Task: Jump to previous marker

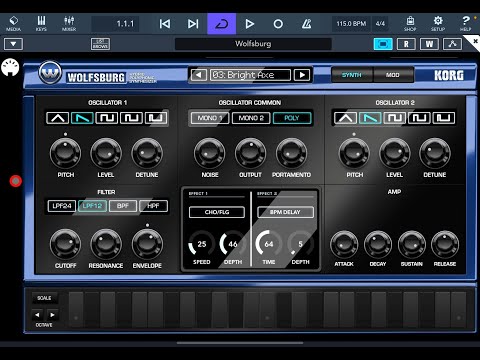Action: pos(165,24)
